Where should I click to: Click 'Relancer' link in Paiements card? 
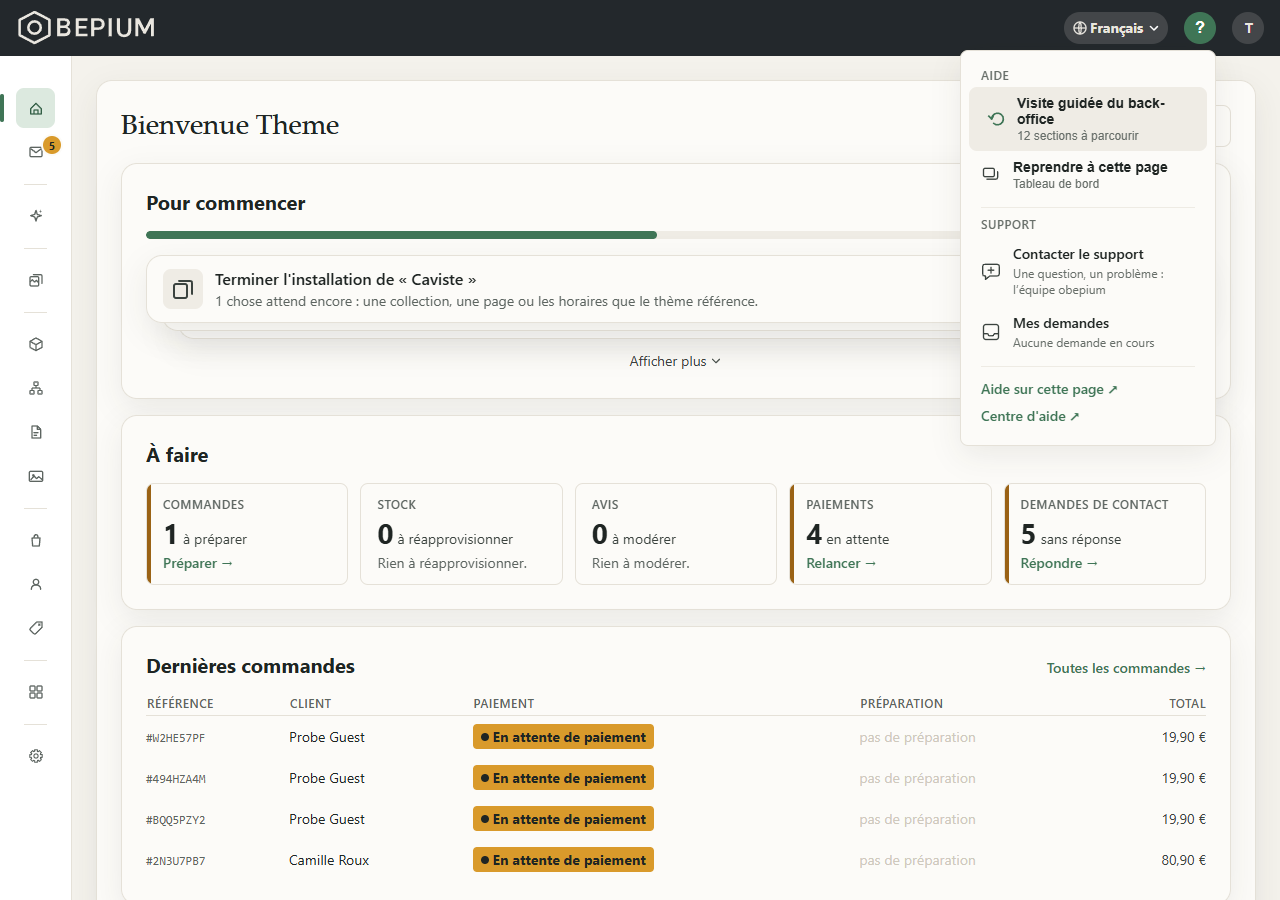click(x=841, y=563)
